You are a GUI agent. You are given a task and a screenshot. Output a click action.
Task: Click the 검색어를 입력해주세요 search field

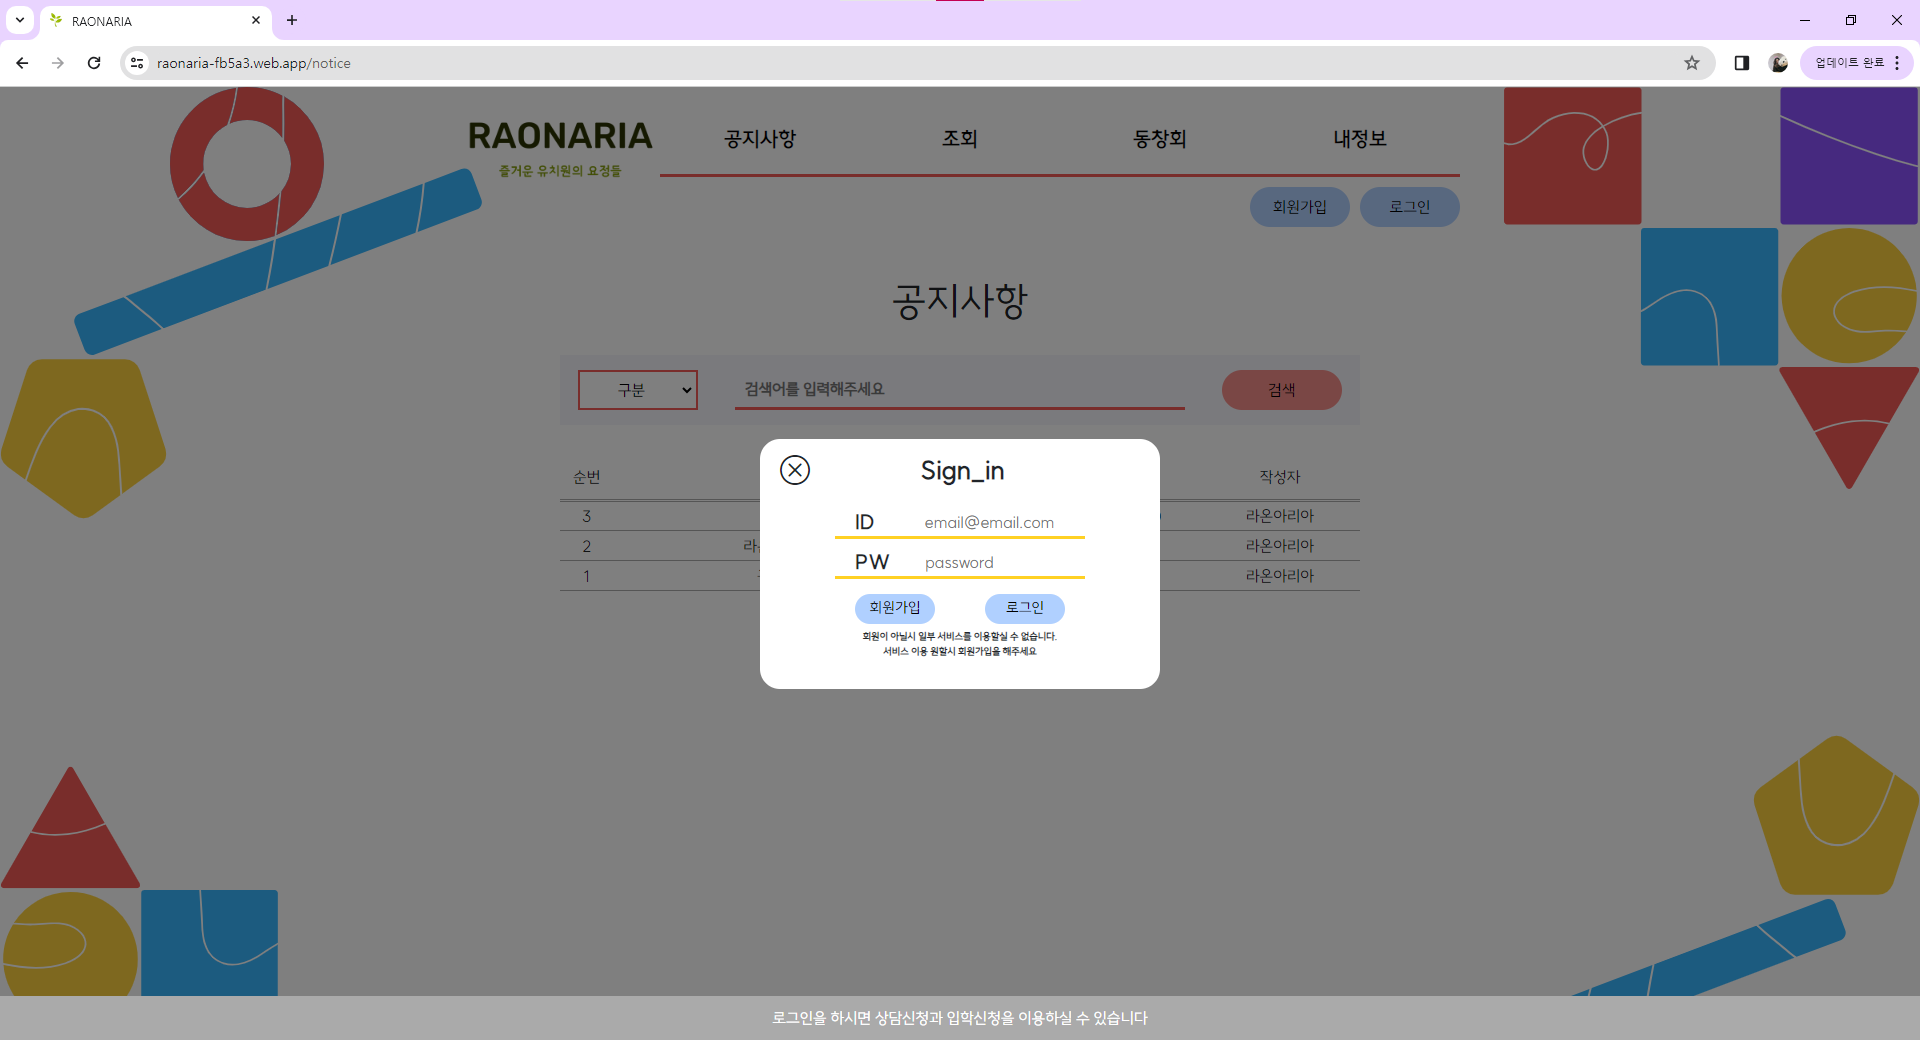click(960, 389)
